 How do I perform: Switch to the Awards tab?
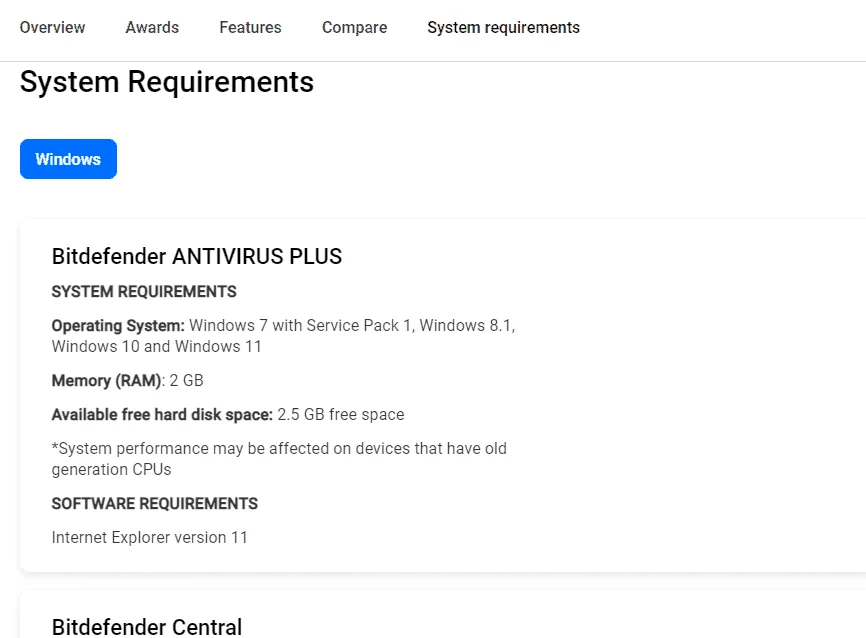152,27
